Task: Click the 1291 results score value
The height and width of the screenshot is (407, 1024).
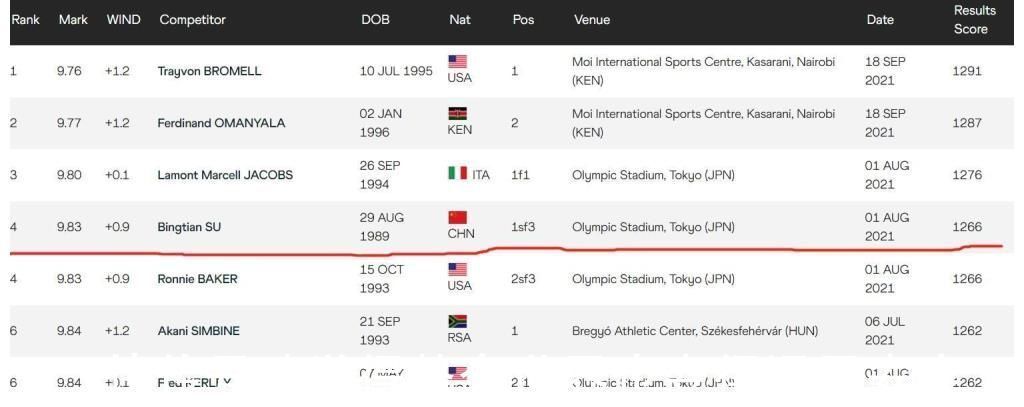Action: 967,72
